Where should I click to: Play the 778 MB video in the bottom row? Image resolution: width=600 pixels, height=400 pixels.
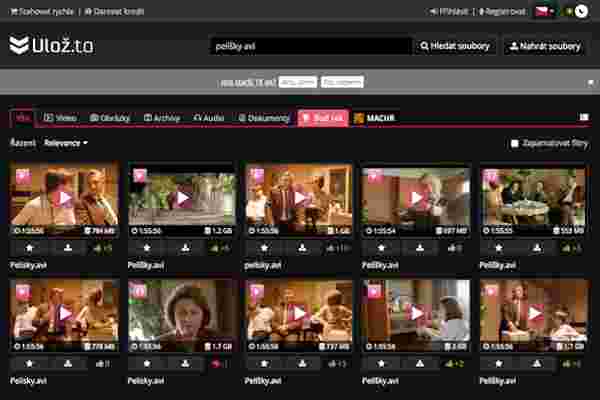[64, 313]
